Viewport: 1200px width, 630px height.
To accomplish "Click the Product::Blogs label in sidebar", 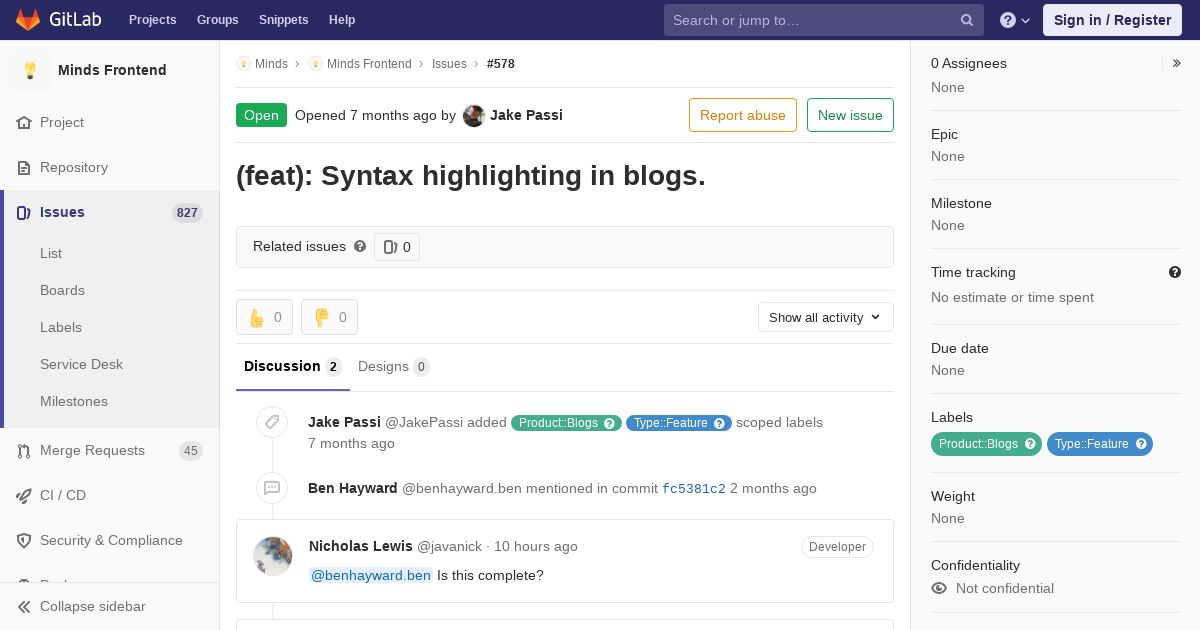I will [986, 444].
